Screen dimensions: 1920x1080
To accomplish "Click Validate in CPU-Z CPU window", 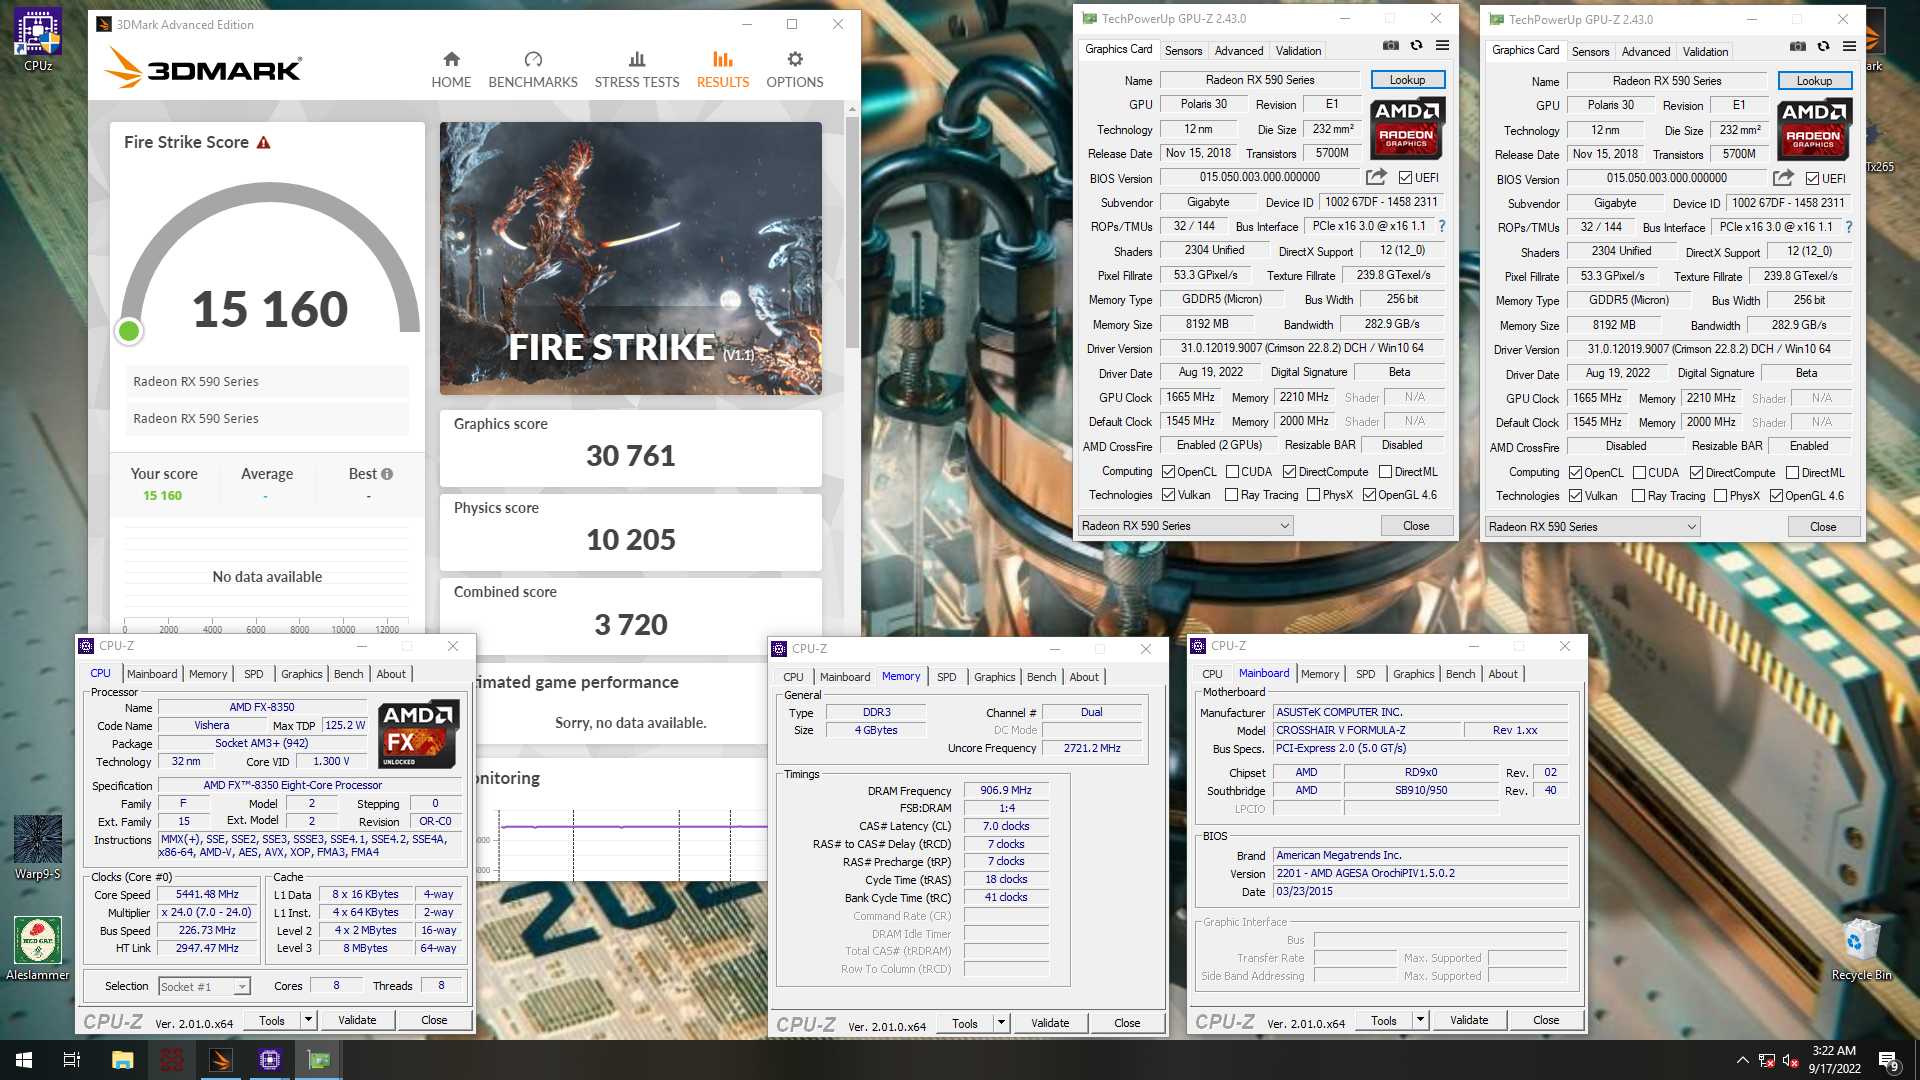I will (357, 1020).
